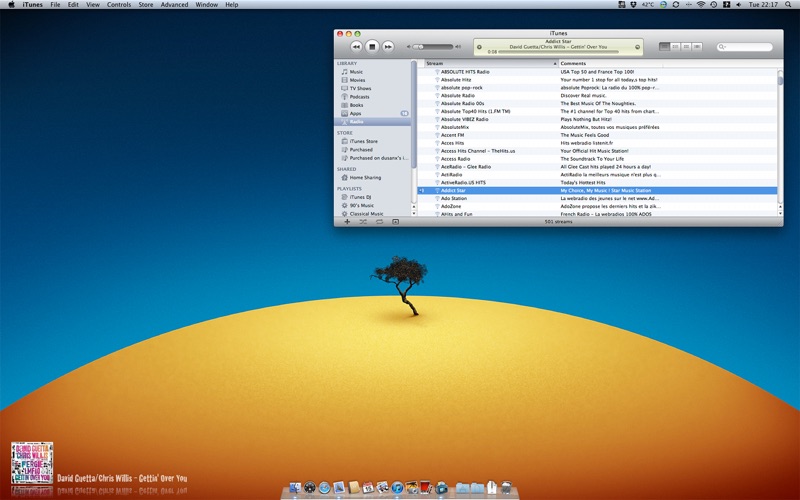Open the Store menu
Image resolution: width=800 pixels, height=500 pixels.
[146, 5]
